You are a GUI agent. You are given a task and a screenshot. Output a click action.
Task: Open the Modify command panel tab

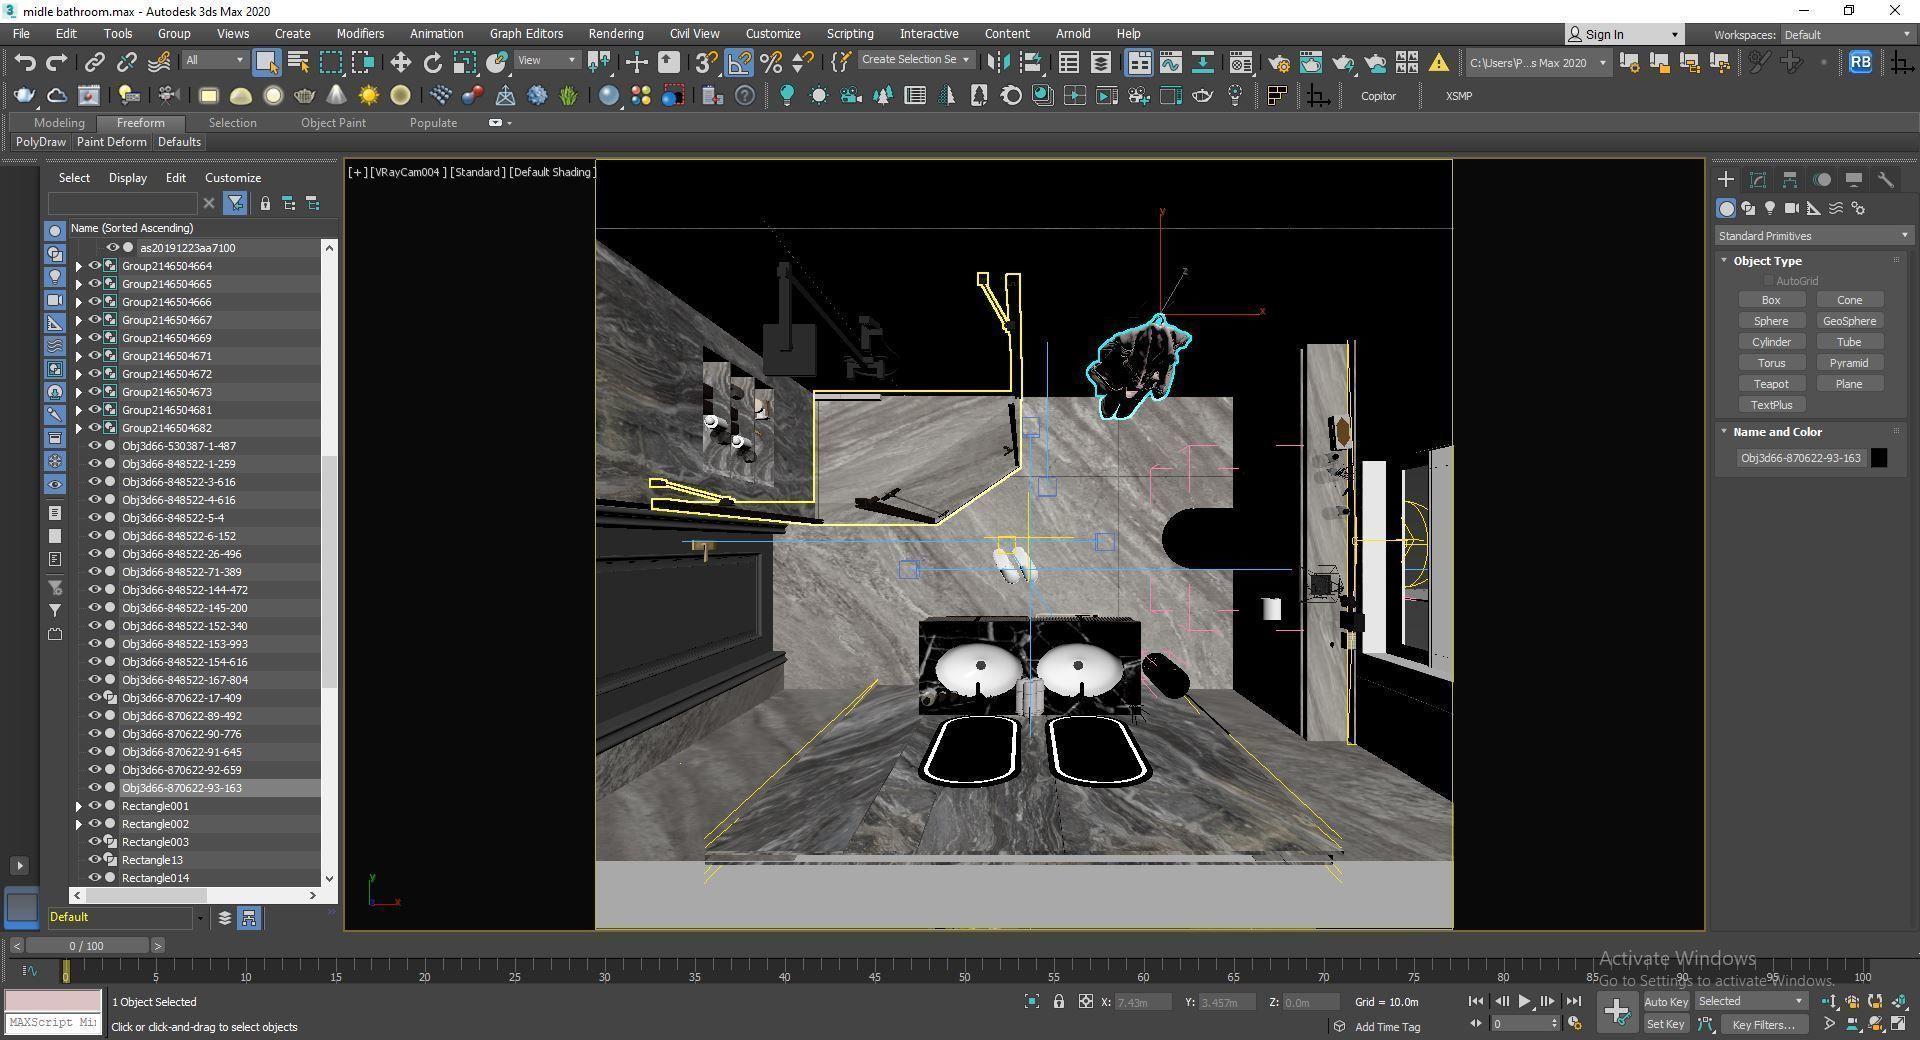1758,180
